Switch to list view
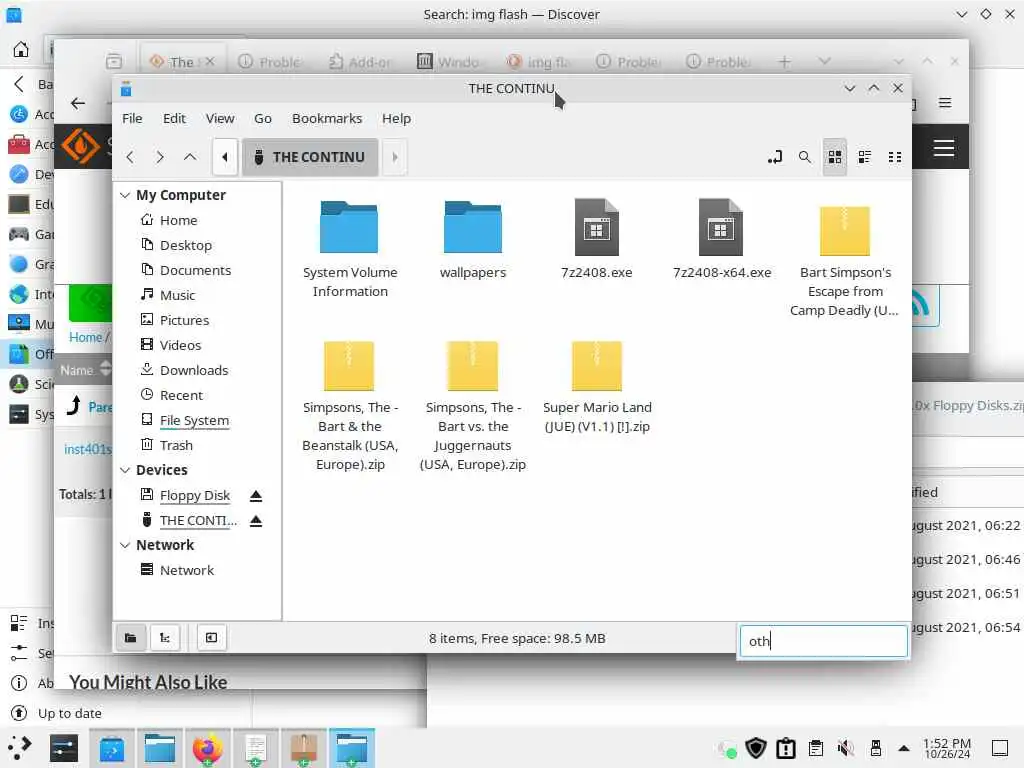The height and width of the screenshot is (768, 1024). click(x=865, y=157)
